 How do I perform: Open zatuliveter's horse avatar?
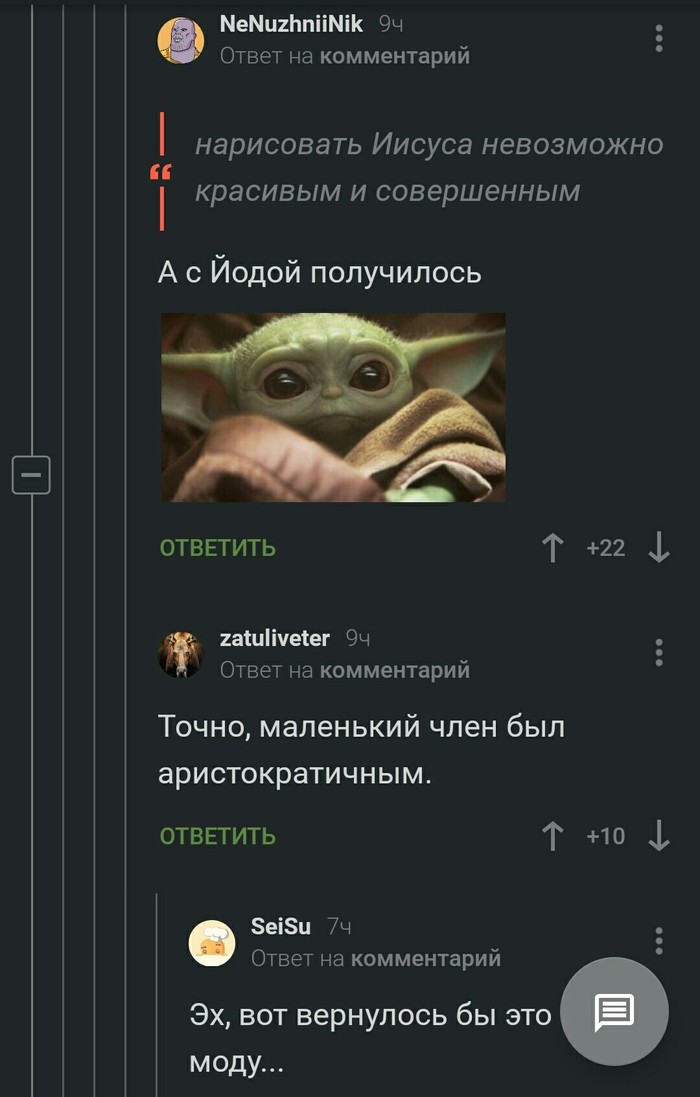[x=180, y=655]
